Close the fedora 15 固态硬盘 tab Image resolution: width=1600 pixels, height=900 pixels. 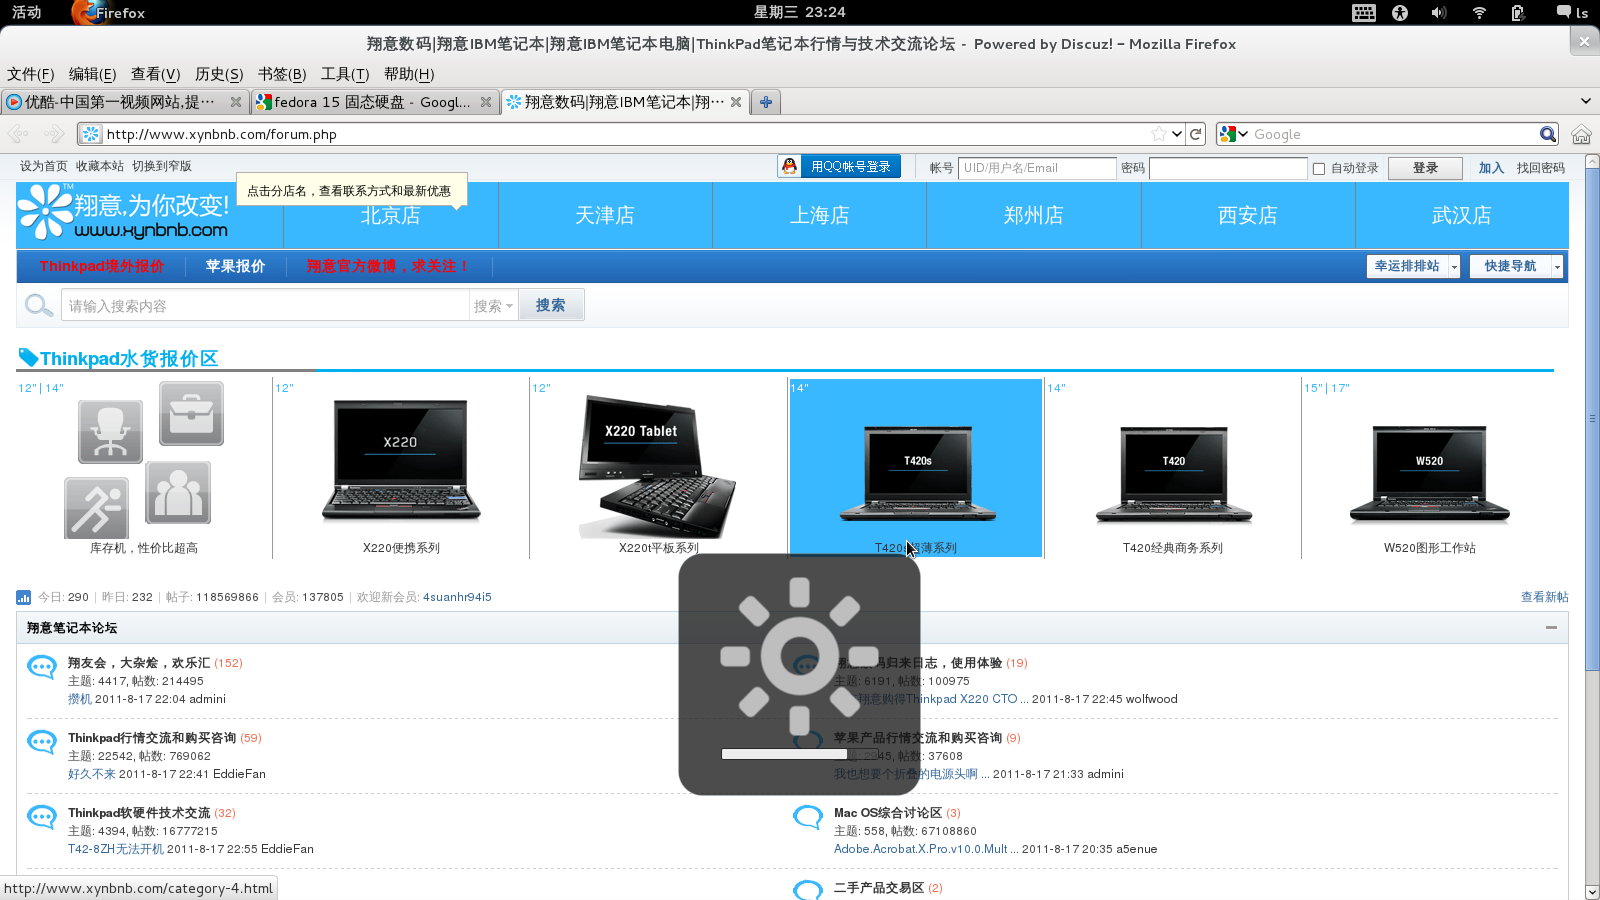click(486, 102)
